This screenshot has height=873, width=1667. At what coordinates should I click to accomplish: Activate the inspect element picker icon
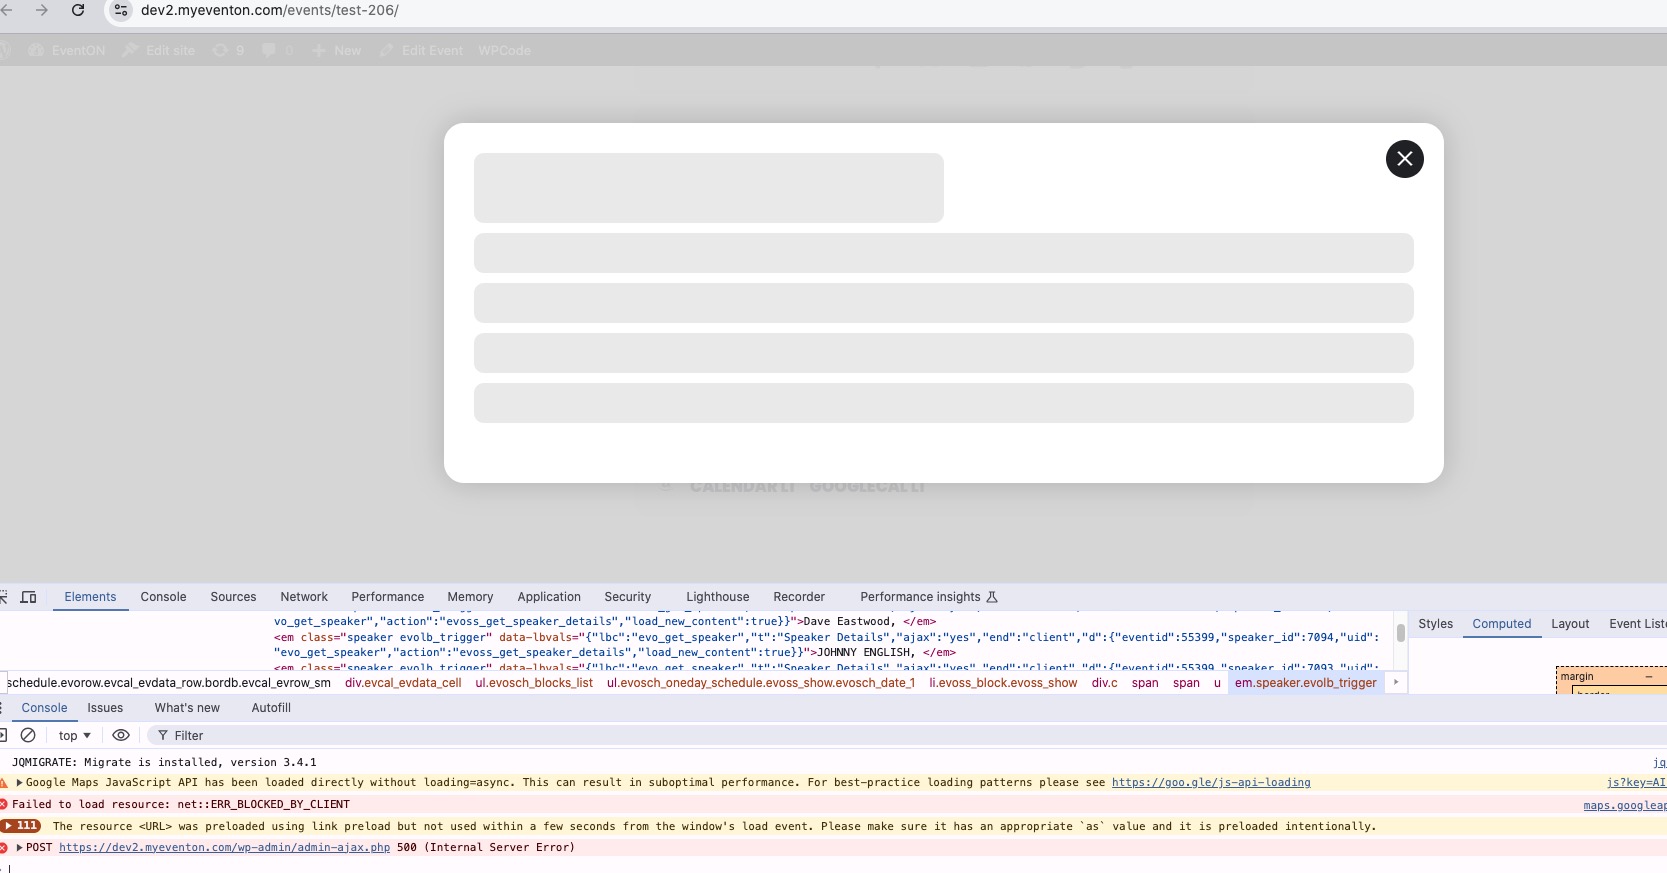click(x=4, y=597)
